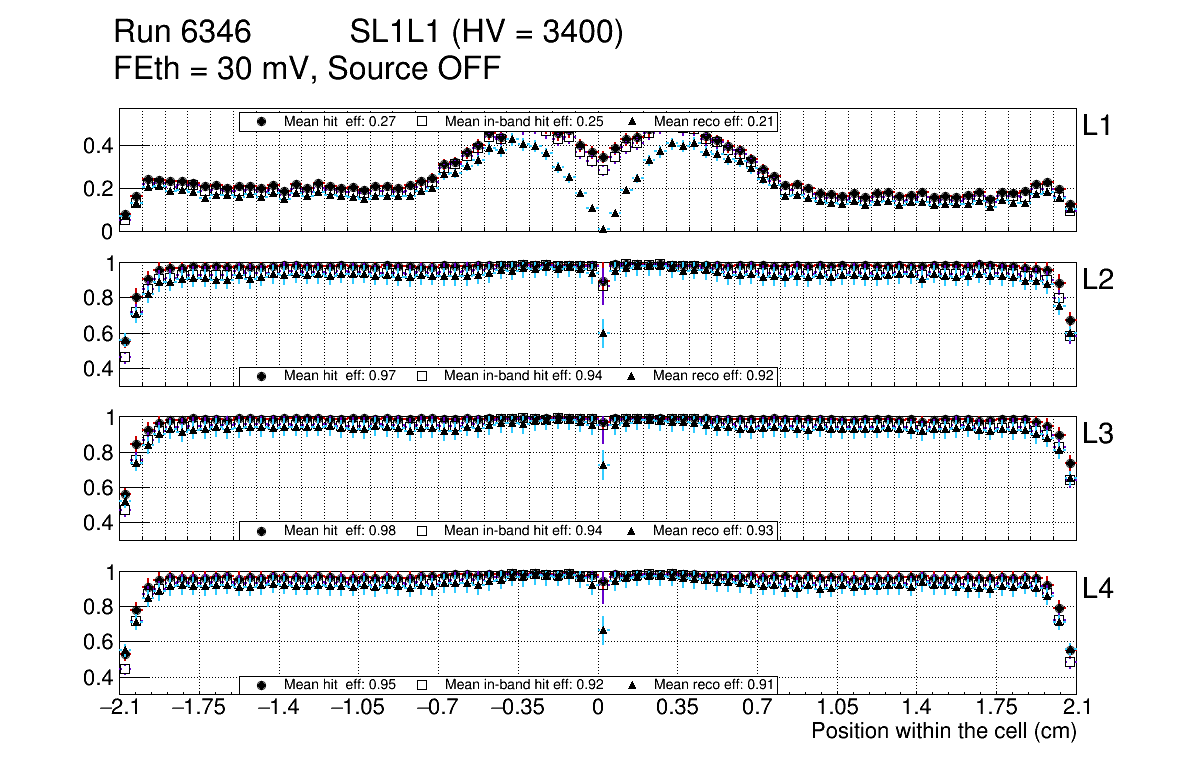Click the −2.1 tick label on x-axis
This screenshot has width=1196, height=772.
tap(119, 707)
